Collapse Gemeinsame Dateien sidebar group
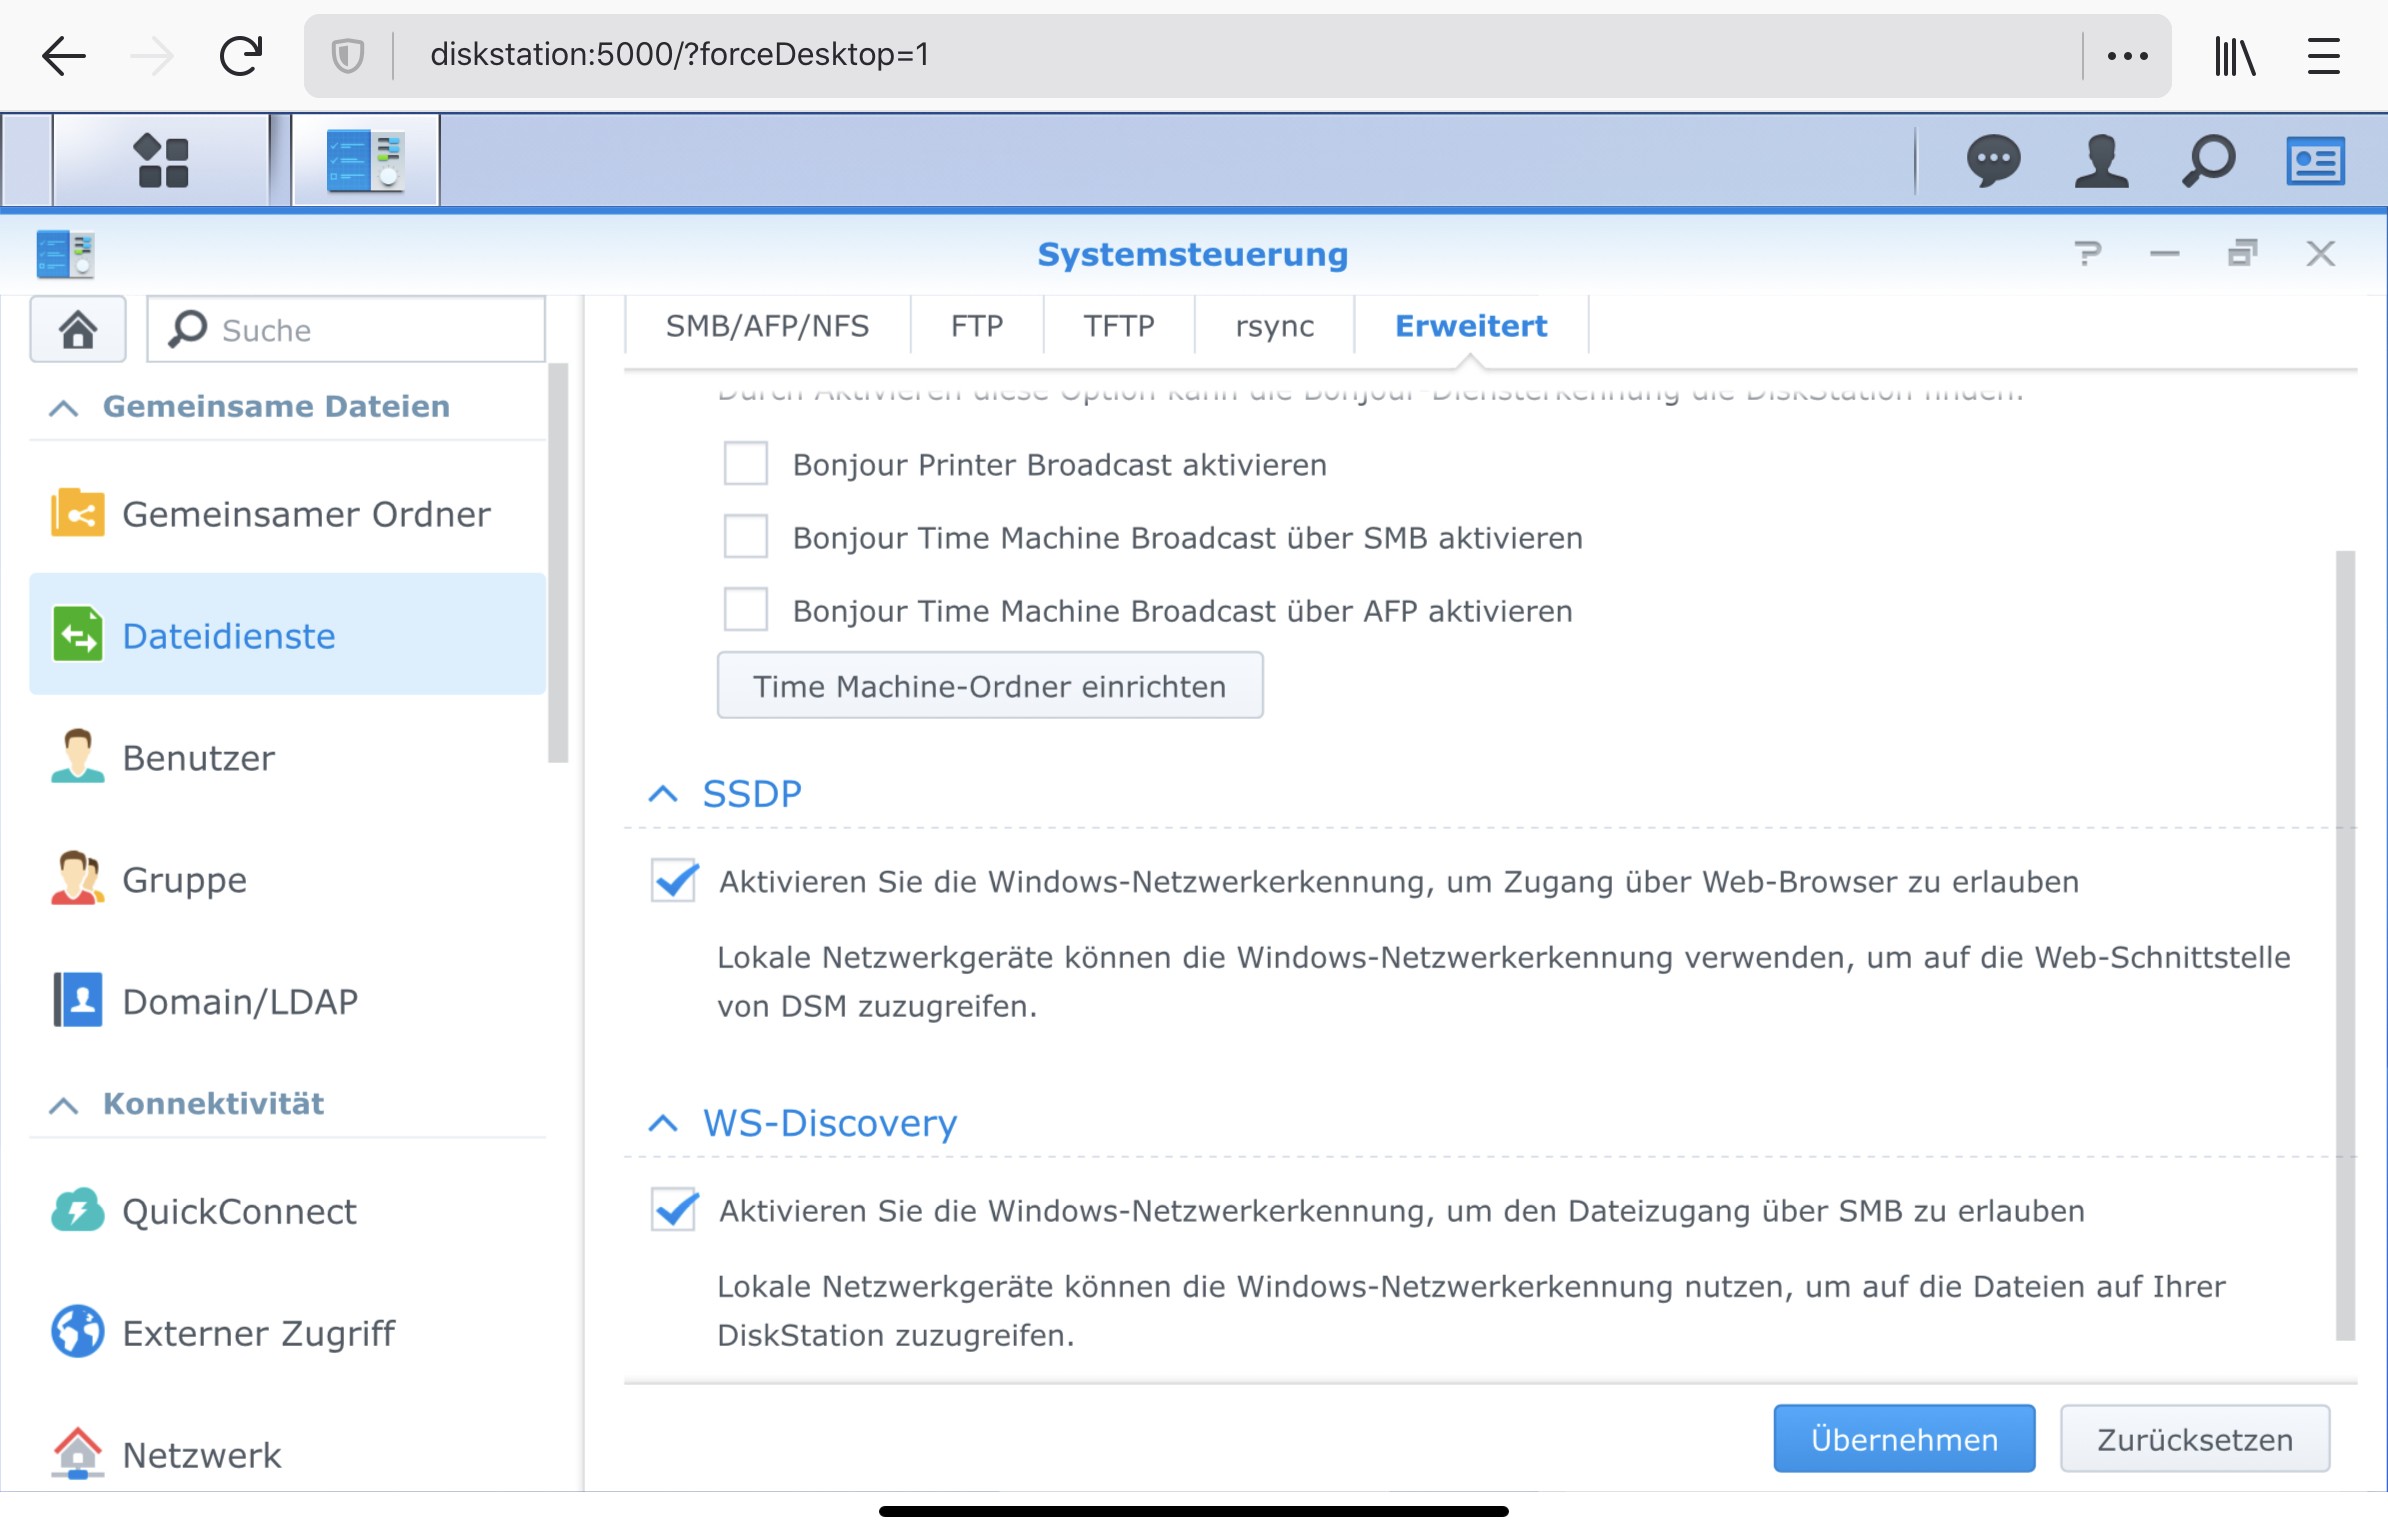2388x1532 pixels. coord(64,407)
